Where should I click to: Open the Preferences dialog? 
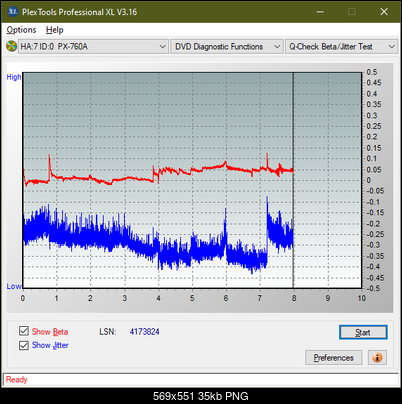point(333,358)
